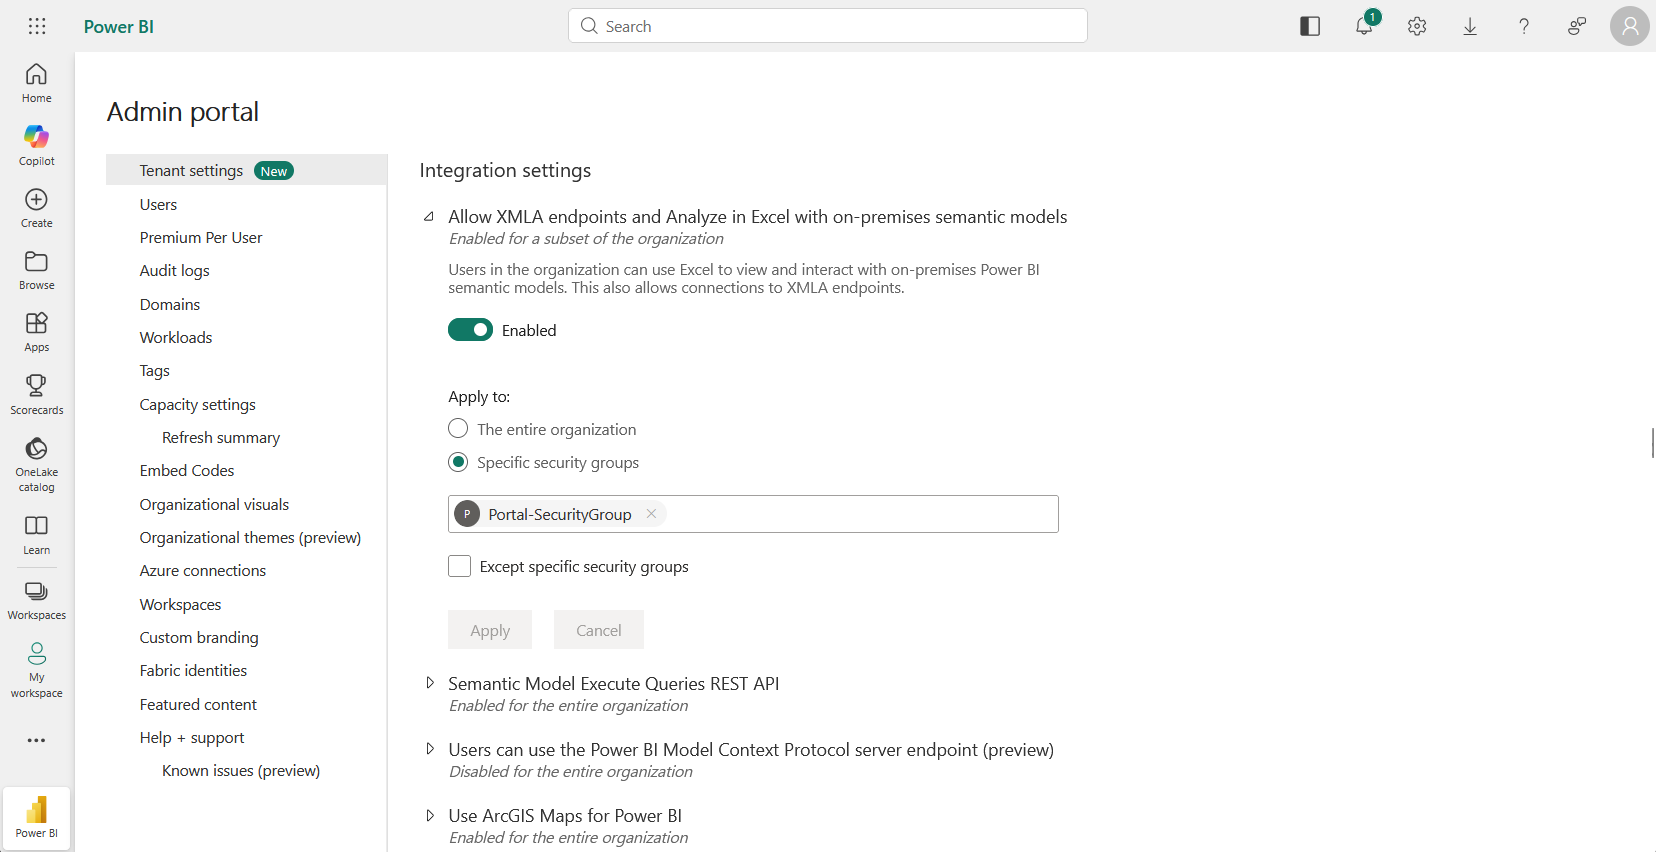Viewport: 1656px width, 852px height.
Task: Open Tenant settings section
Action: point(246,170)
